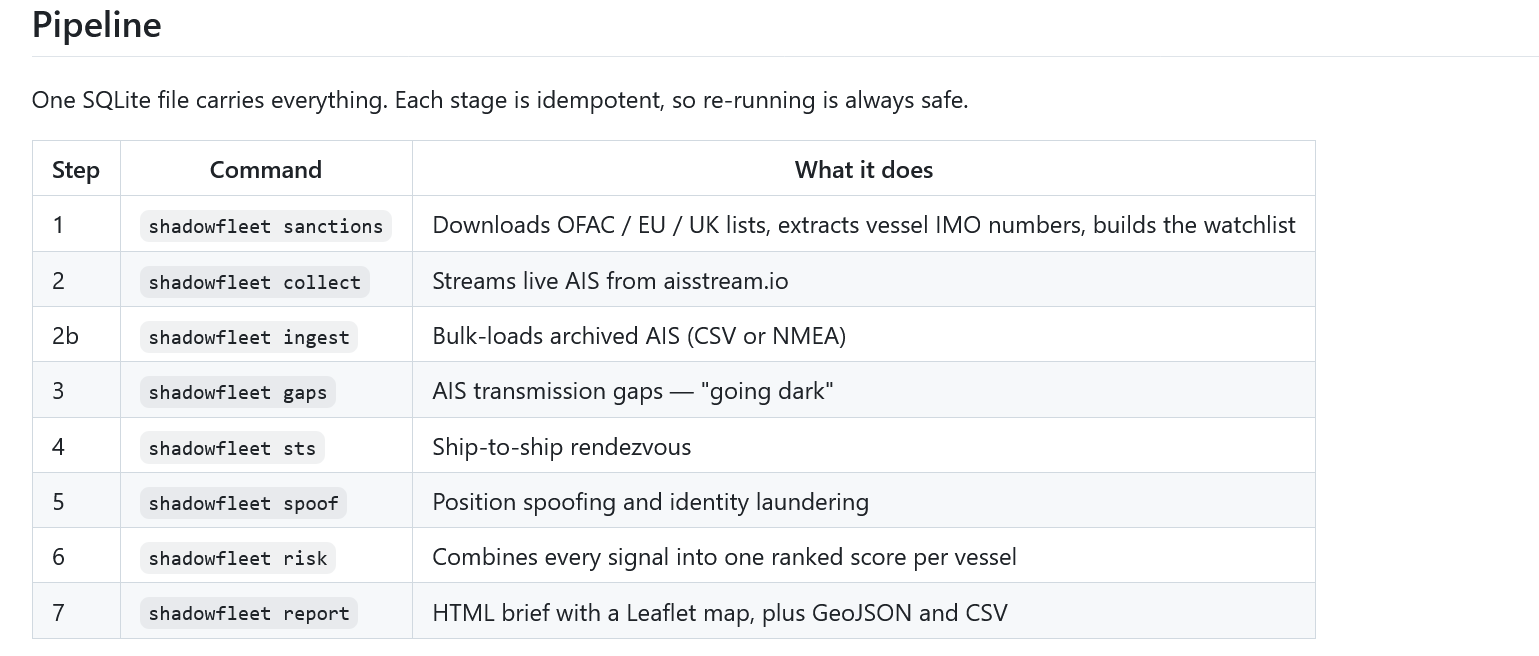This screenshot has width=1539, height=656.
Task: Click the What it does column header
Action: point(864,170)
